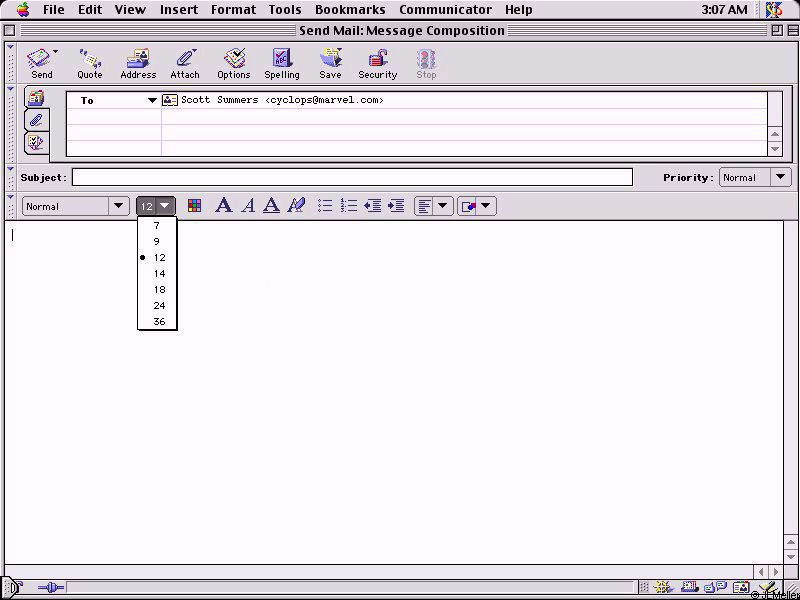Viewport: 800px width, 600px height.
Task: Choose font size 36 from the list
Action: click(157, 321)
